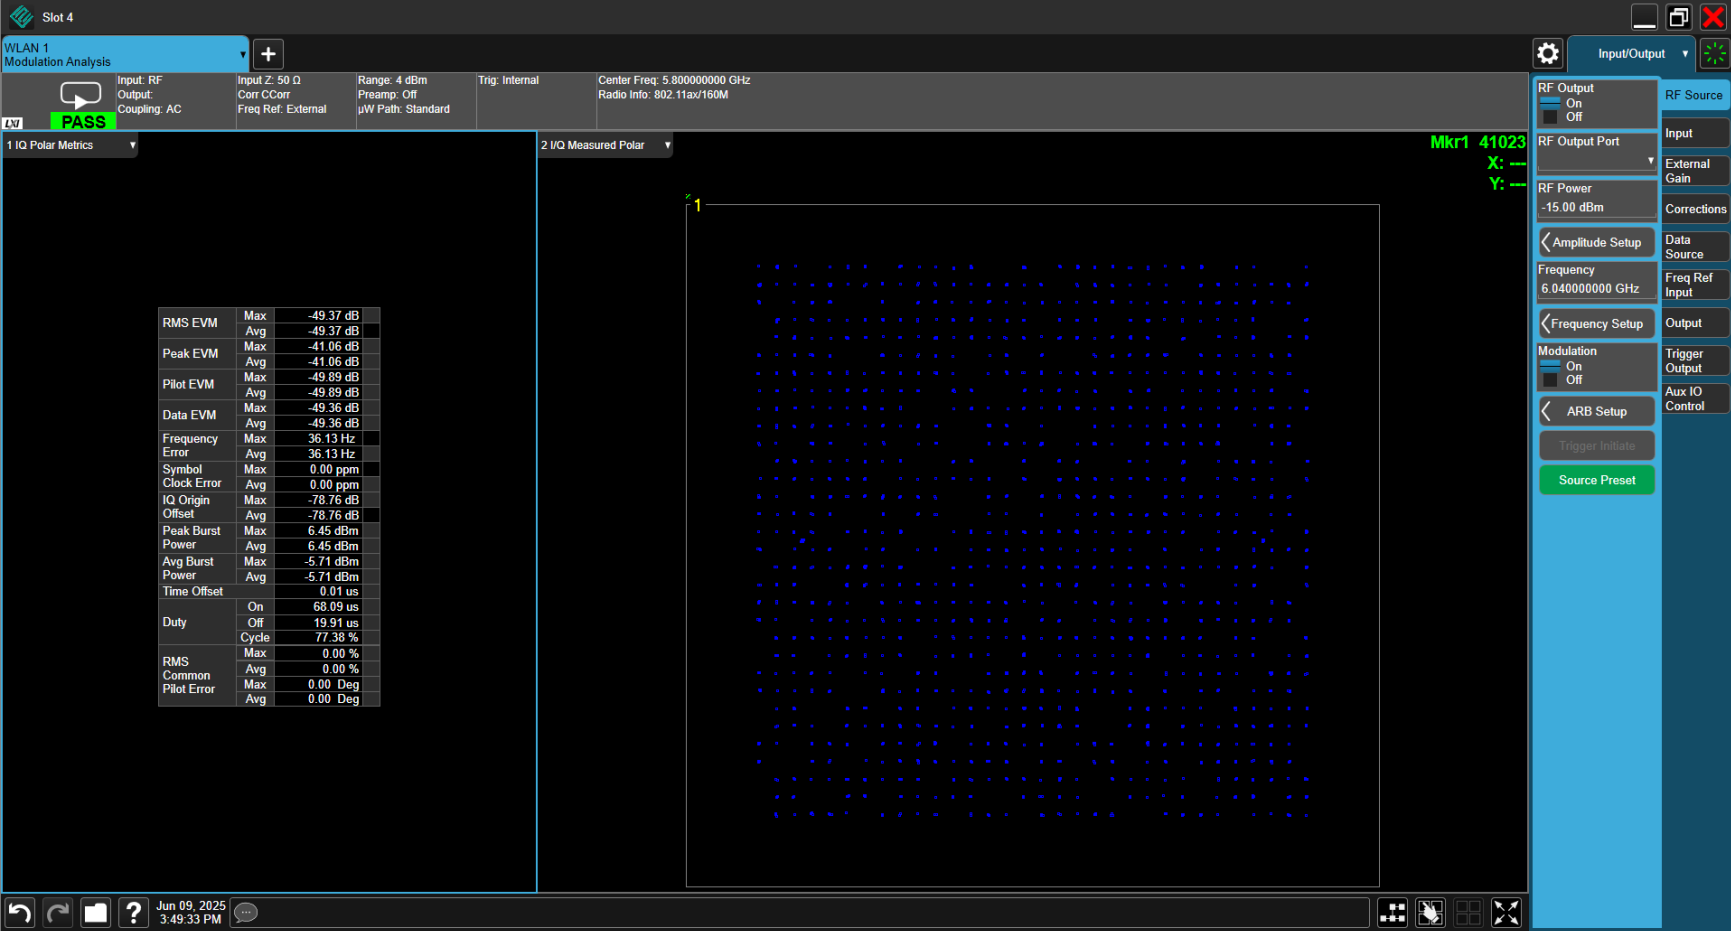Screen dimensions: 1731x931
Task: Click the Range: 4 dBm readout
Action: tap(393, 80)
